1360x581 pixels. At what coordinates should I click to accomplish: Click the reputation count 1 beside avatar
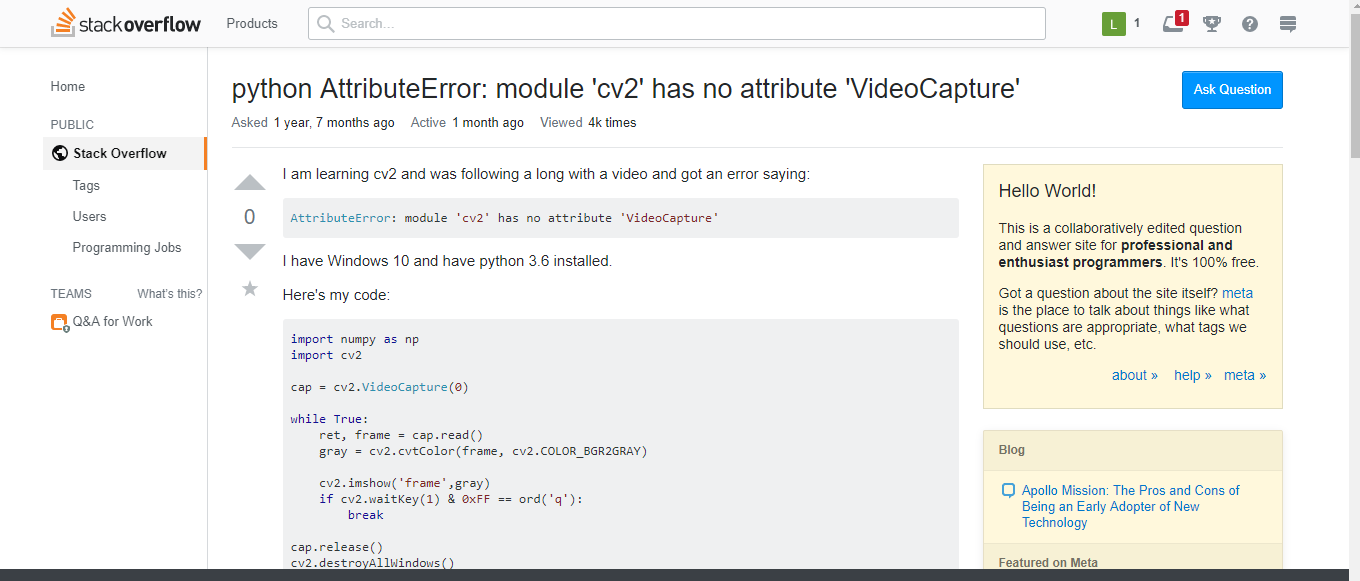[1137, 22]
